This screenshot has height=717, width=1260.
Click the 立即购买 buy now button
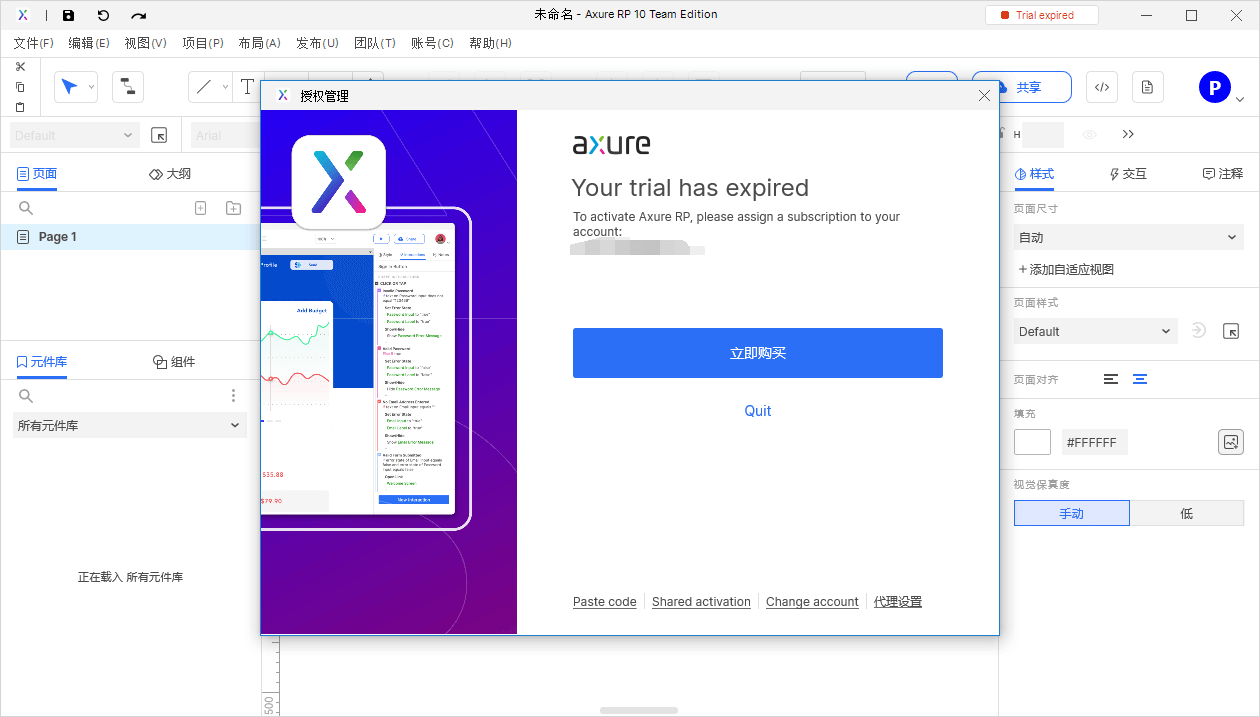(758, 353)
